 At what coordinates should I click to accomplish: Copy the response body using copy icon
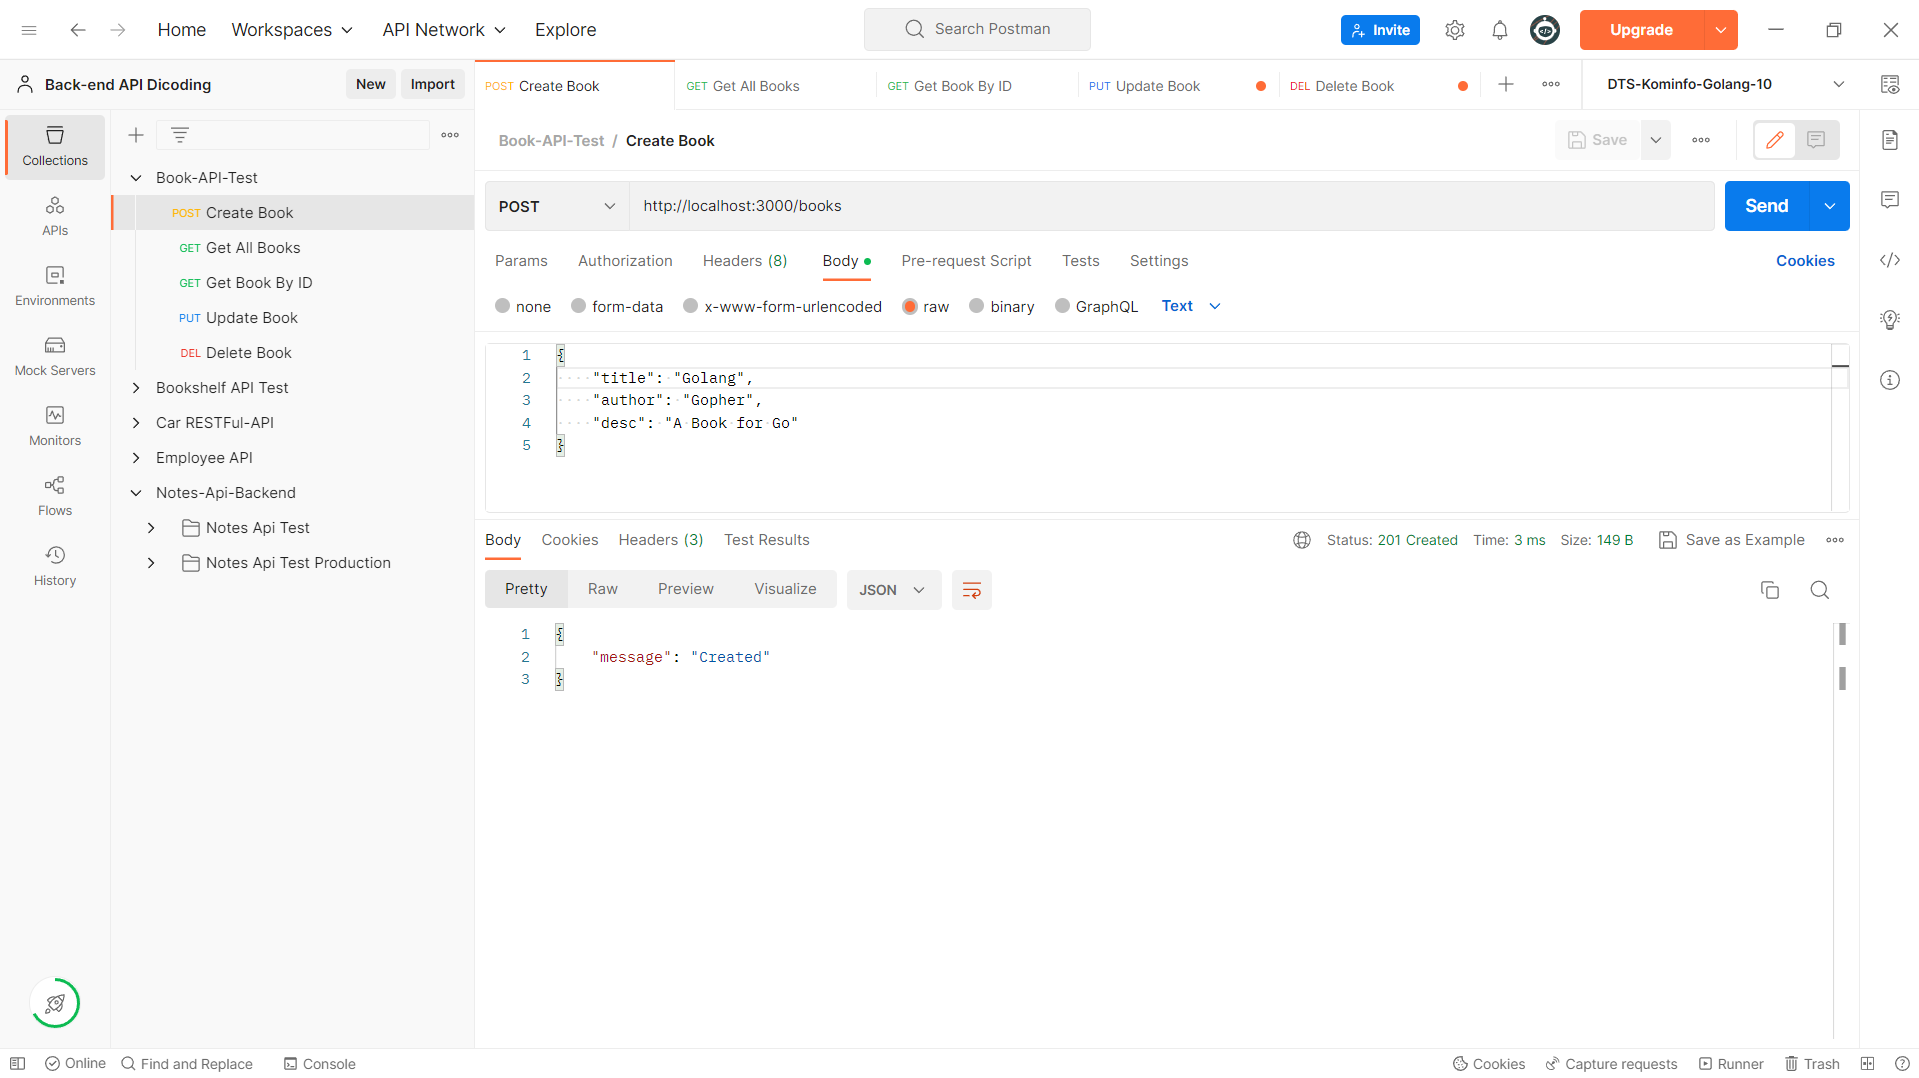coord(1770,590)
